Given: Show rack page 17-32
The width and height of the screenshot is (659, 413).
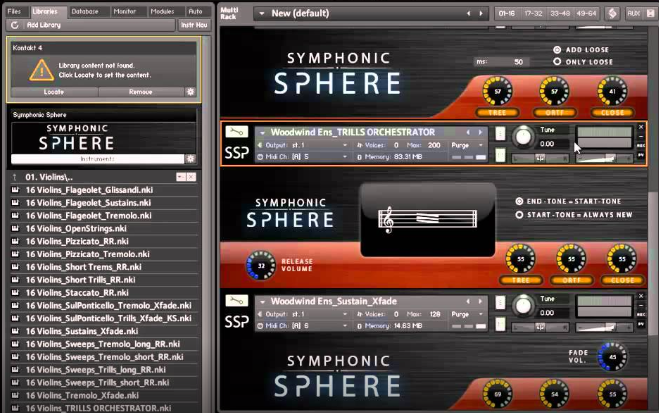Looking at the screenshot, I should (x=534, y=13).
